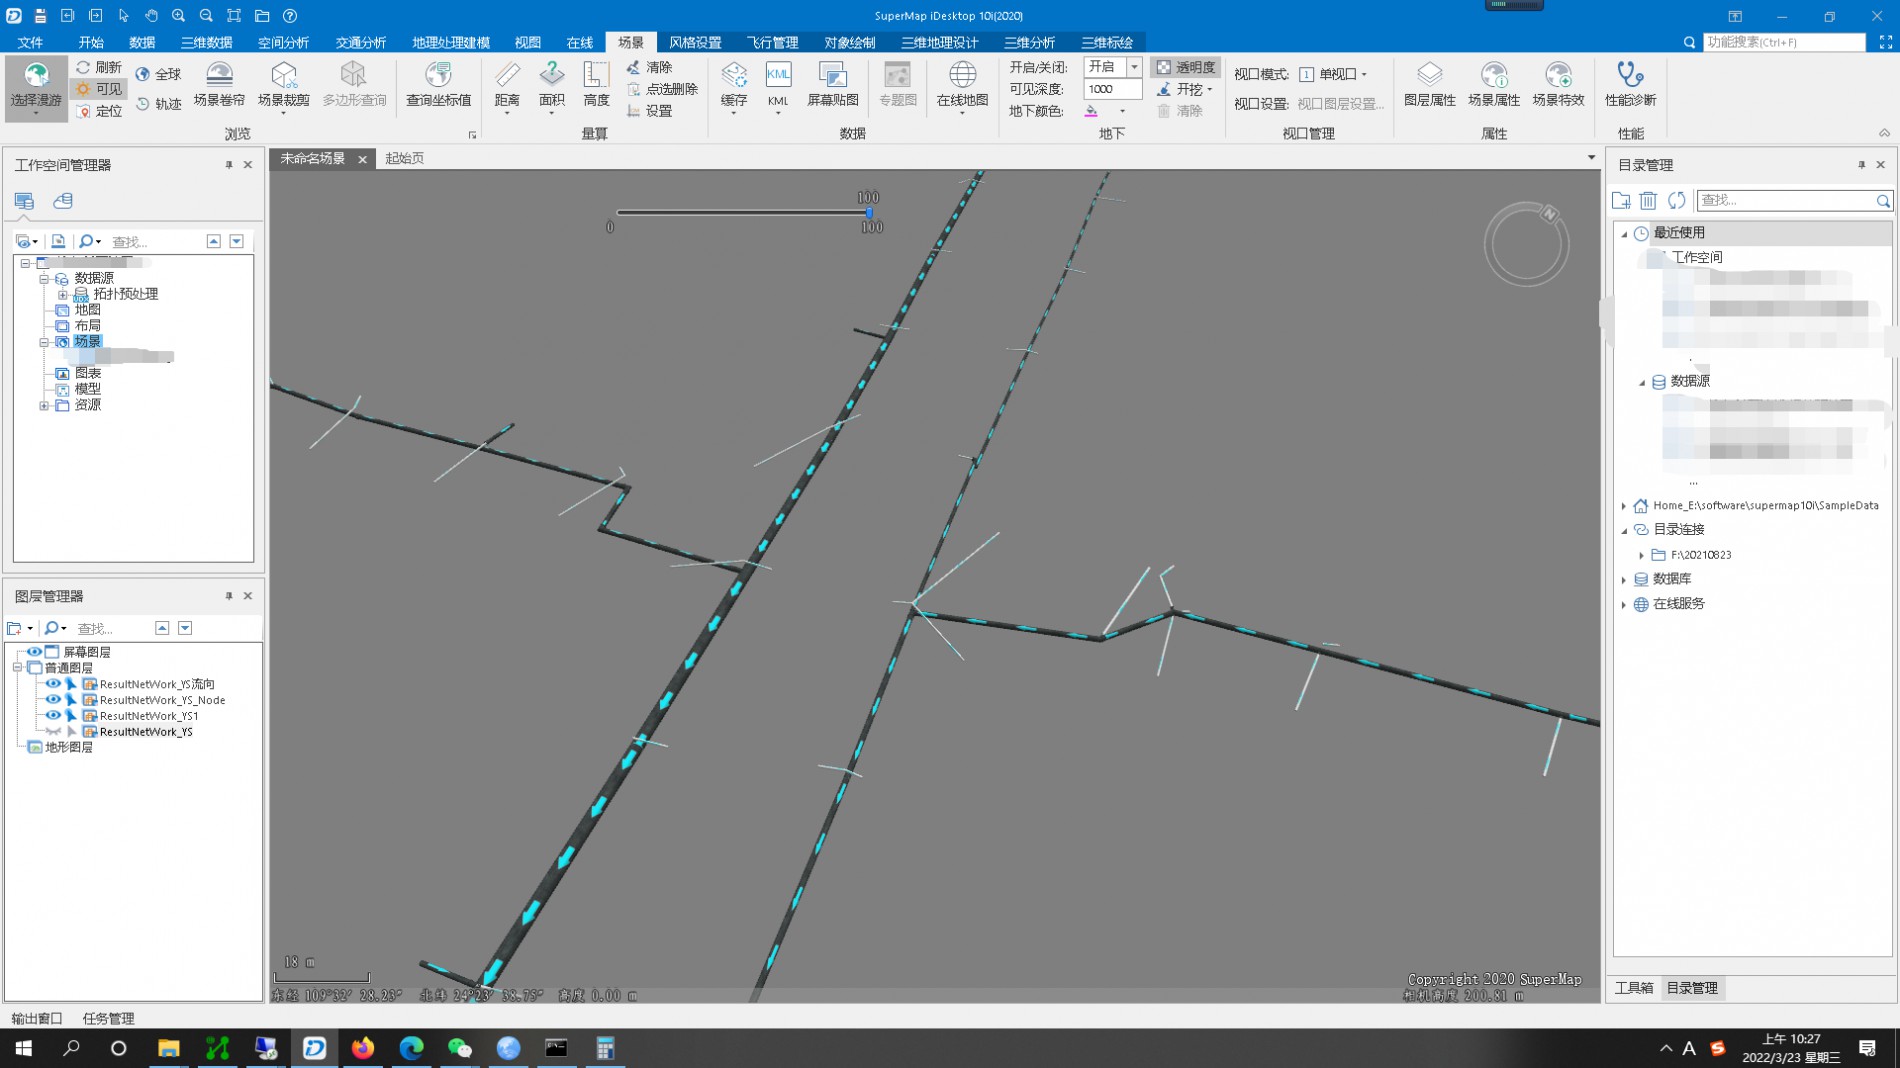
Task: Show the hidden ResultNetWork_YS layer
Action: click(x=53, y=732)
